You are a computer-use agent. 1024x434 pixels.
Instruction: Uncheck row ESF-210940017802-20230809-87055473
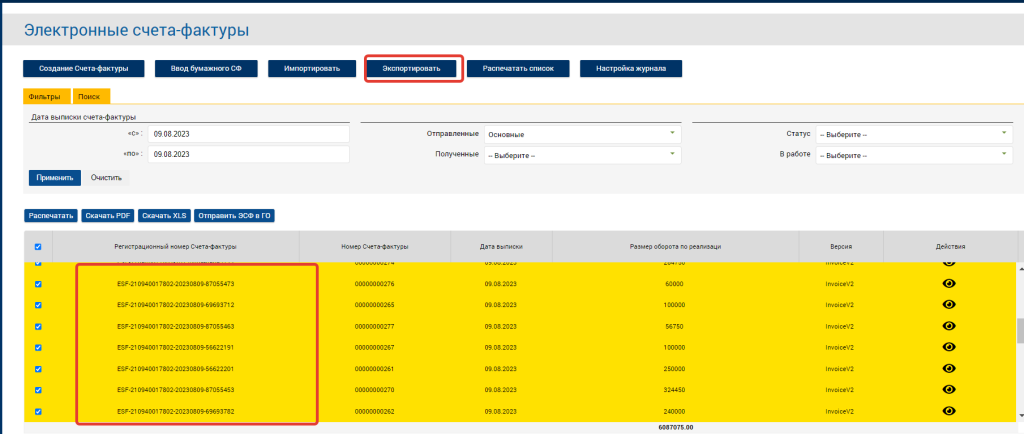coord(39,284)
